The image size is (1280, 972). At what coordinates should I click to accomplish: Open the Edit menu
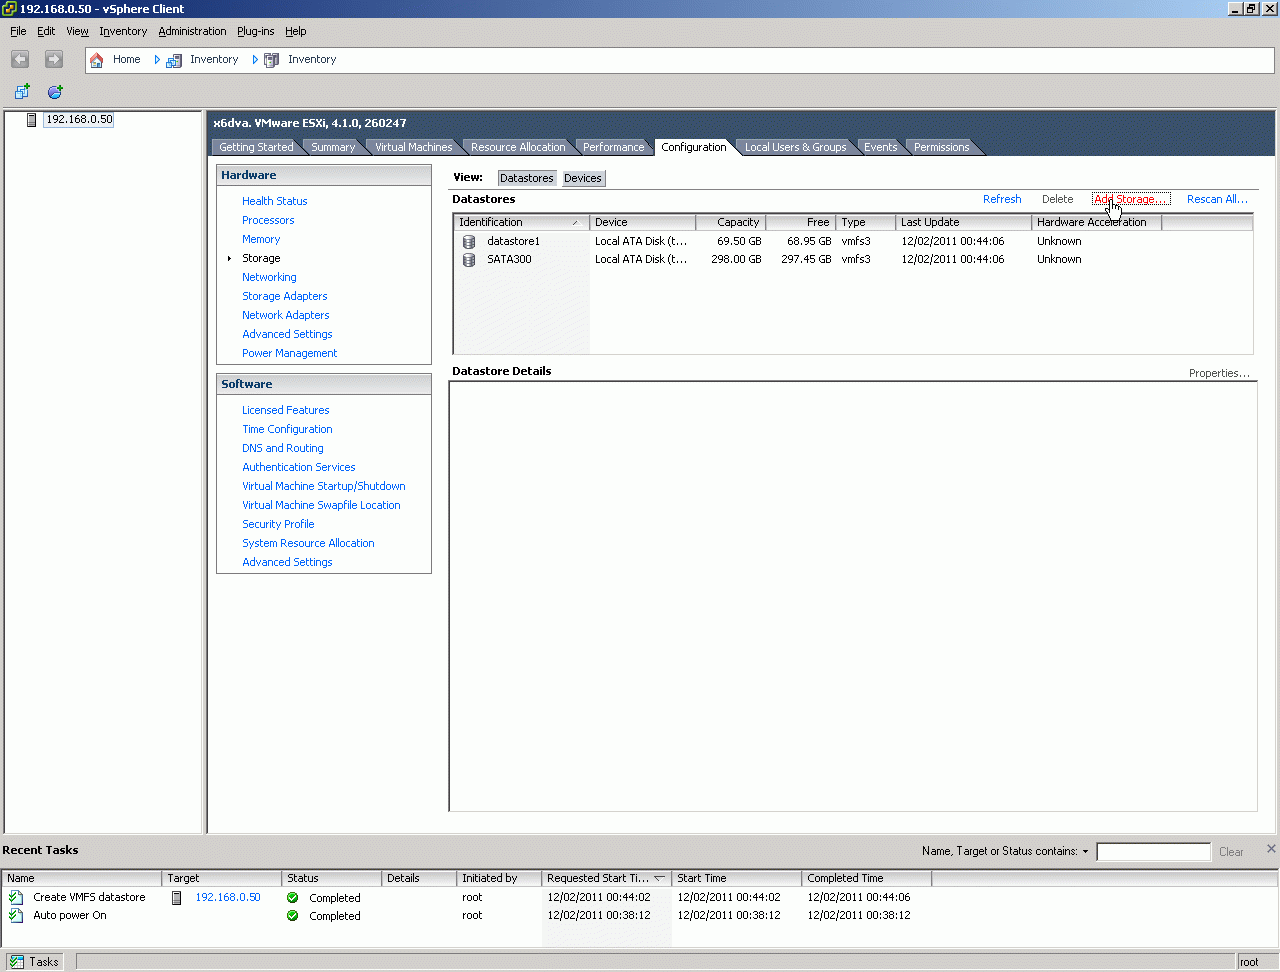[x=46, y=31]
